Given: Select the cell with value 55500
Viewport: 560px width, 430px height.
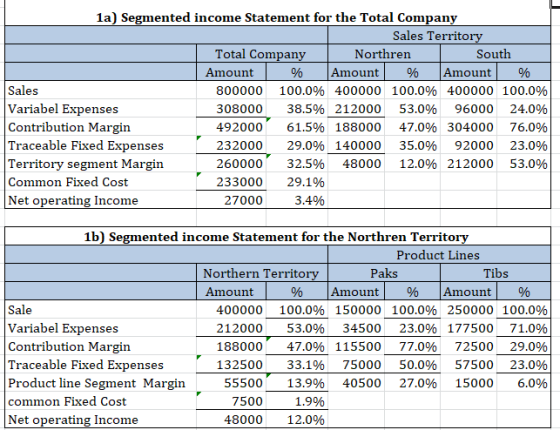Looking at the screenshot, I should [x=231, y=383].
